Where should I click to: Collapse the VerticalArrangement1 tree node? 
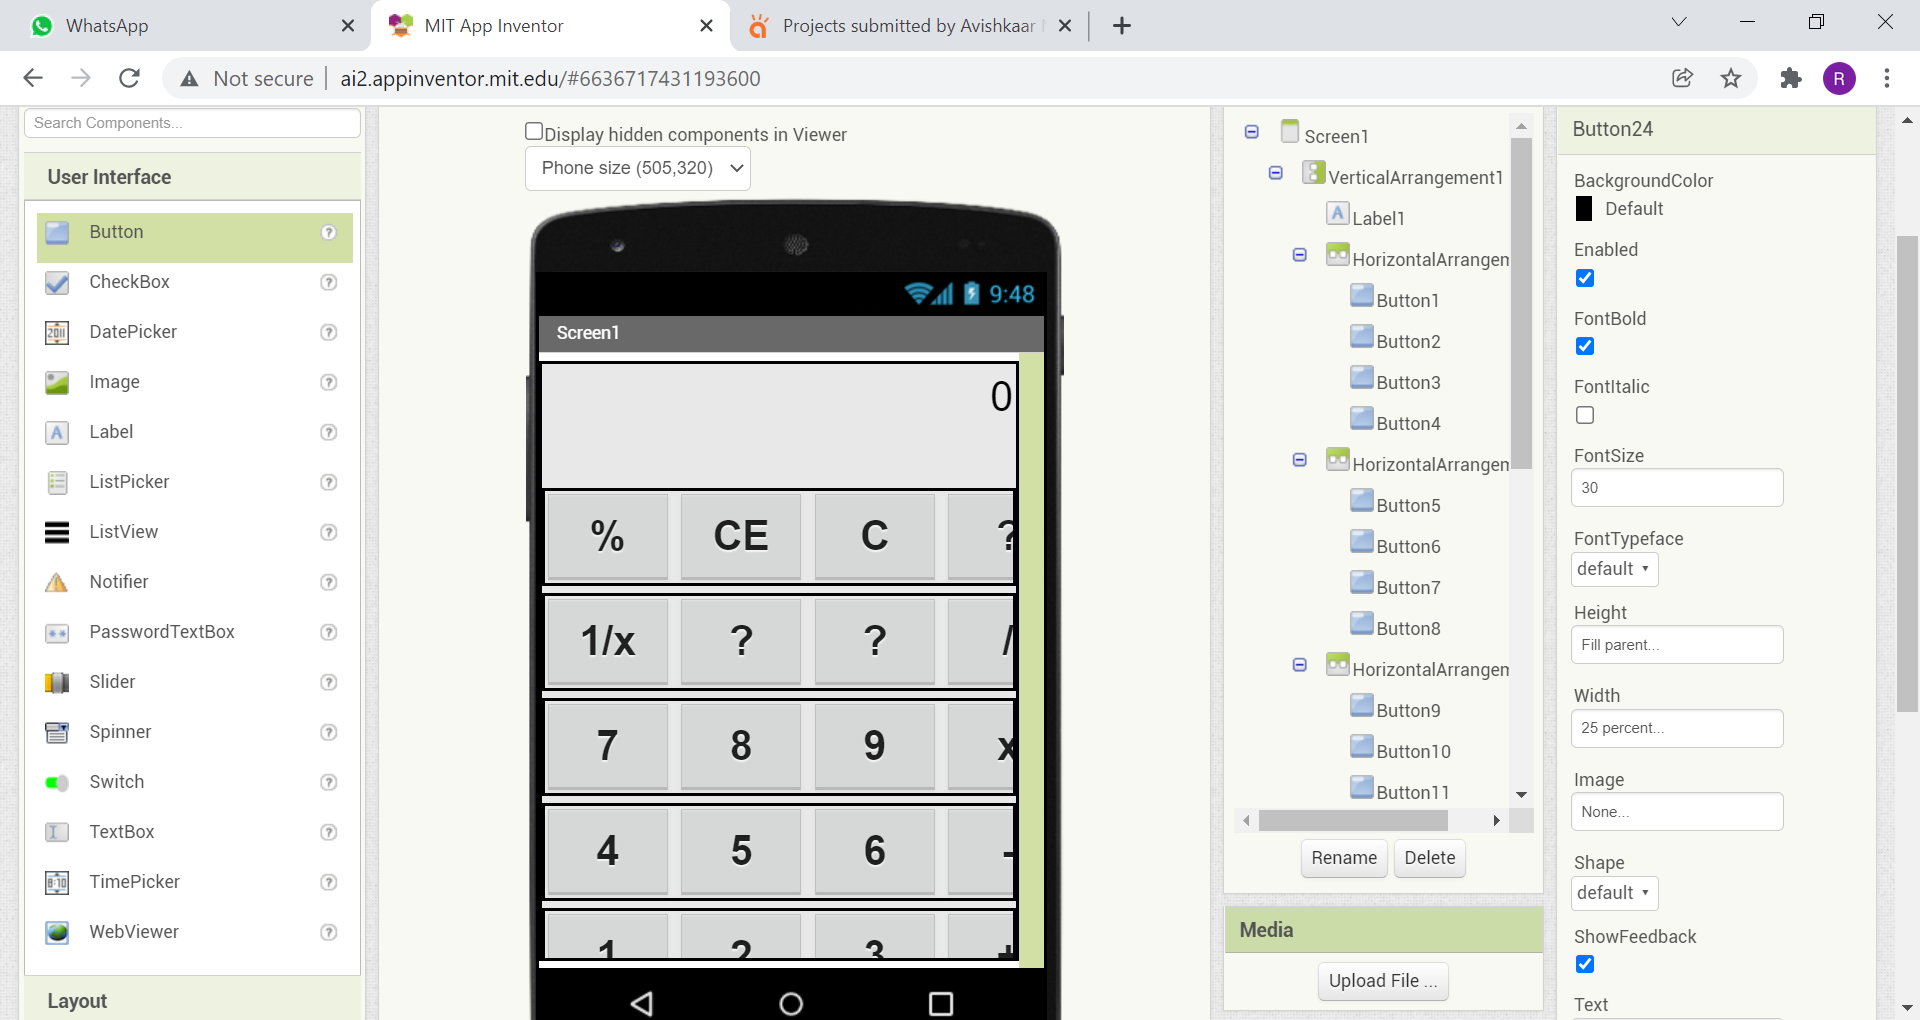point(1275,172)
